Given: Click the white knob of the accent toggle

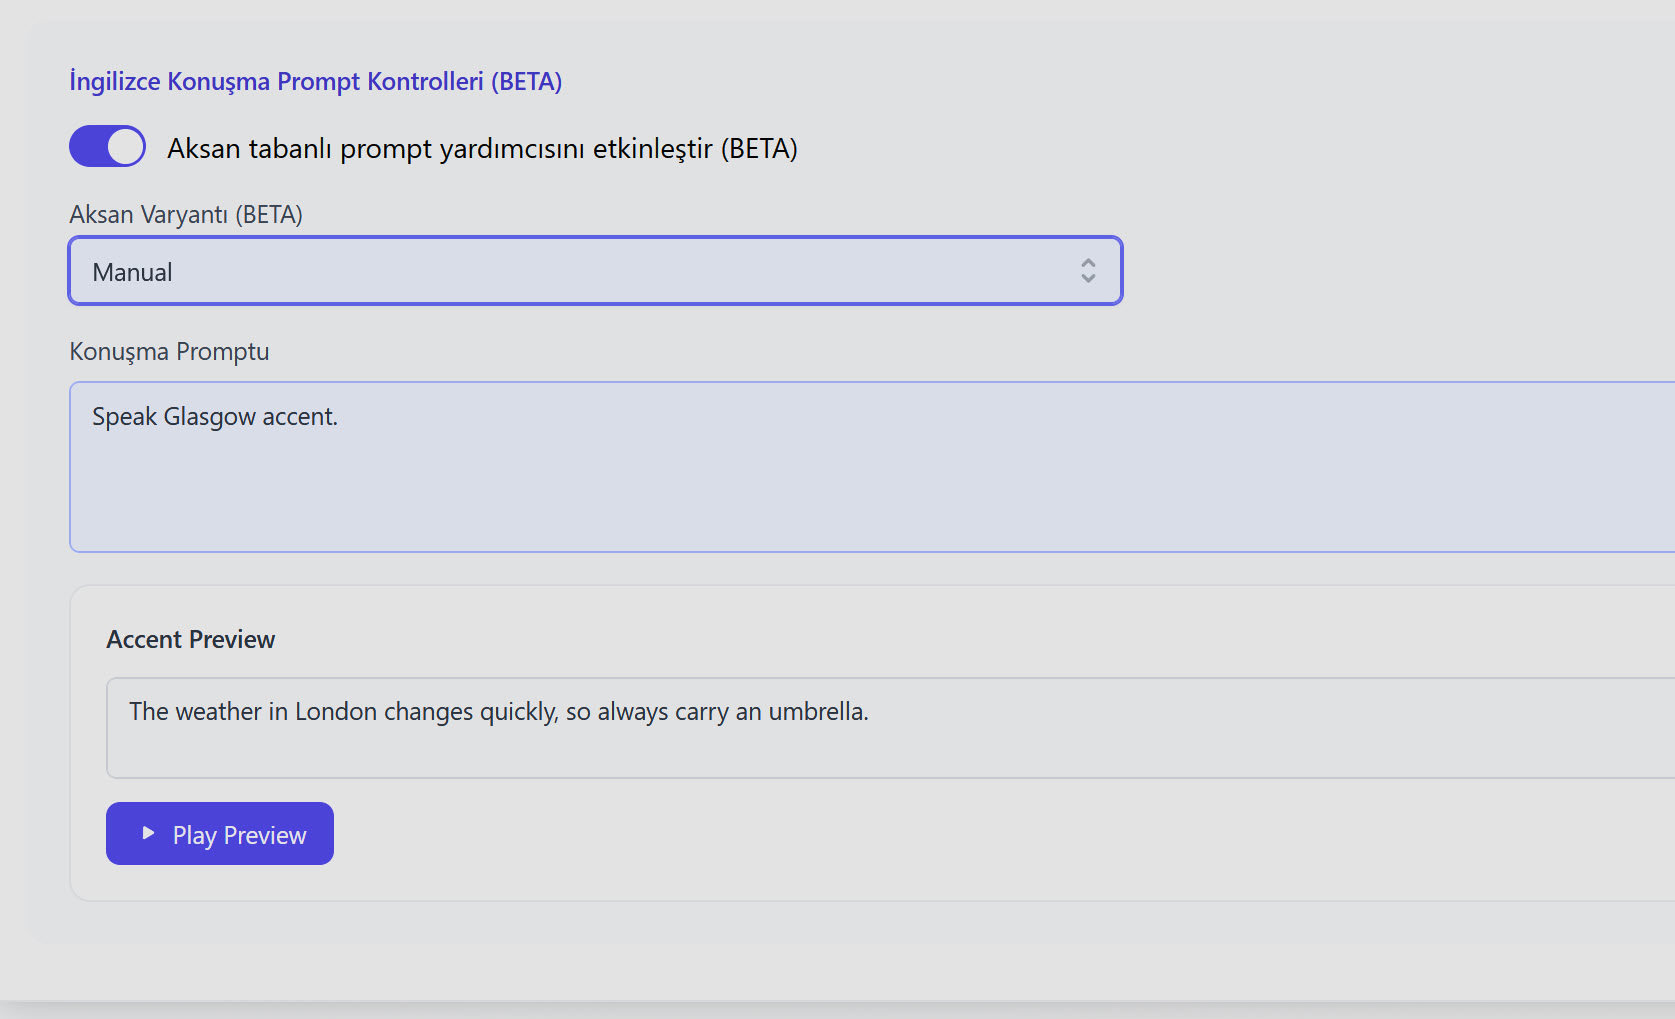Looking at the screenshot, I should coord(126,146).
